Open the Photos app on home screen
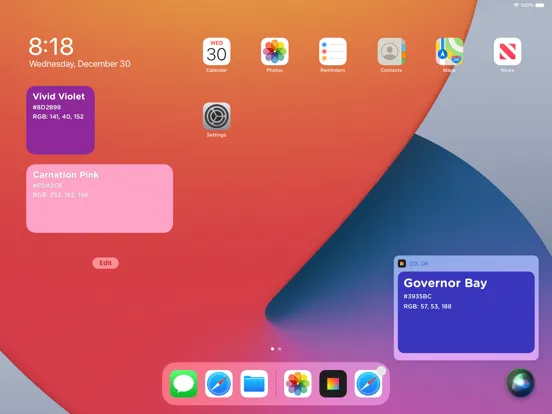The width and height of the screenshot is (552, 414). (x=275, y=51)
